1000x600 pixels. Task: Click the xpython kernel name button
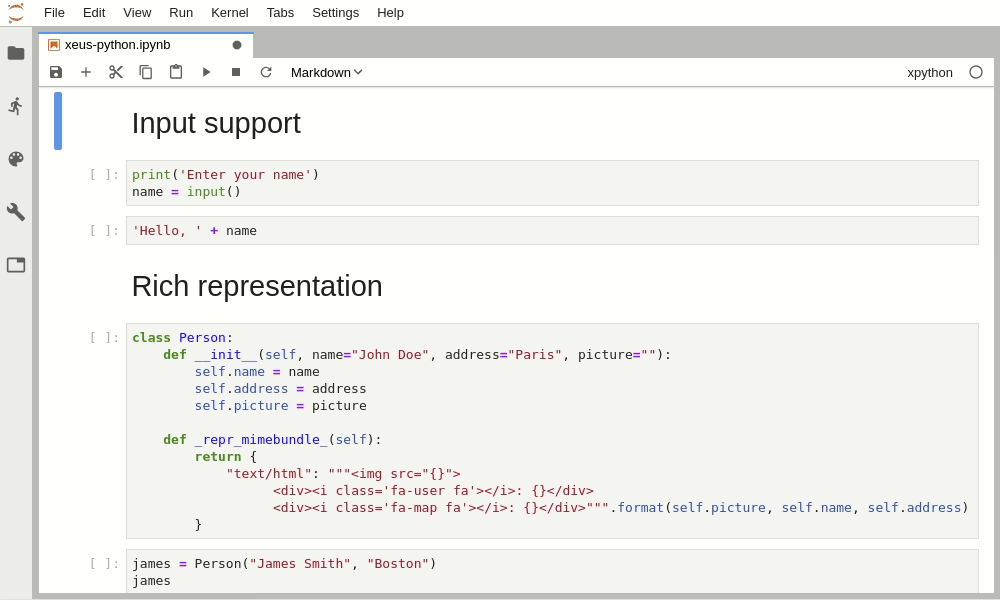[x=929, y=72]
